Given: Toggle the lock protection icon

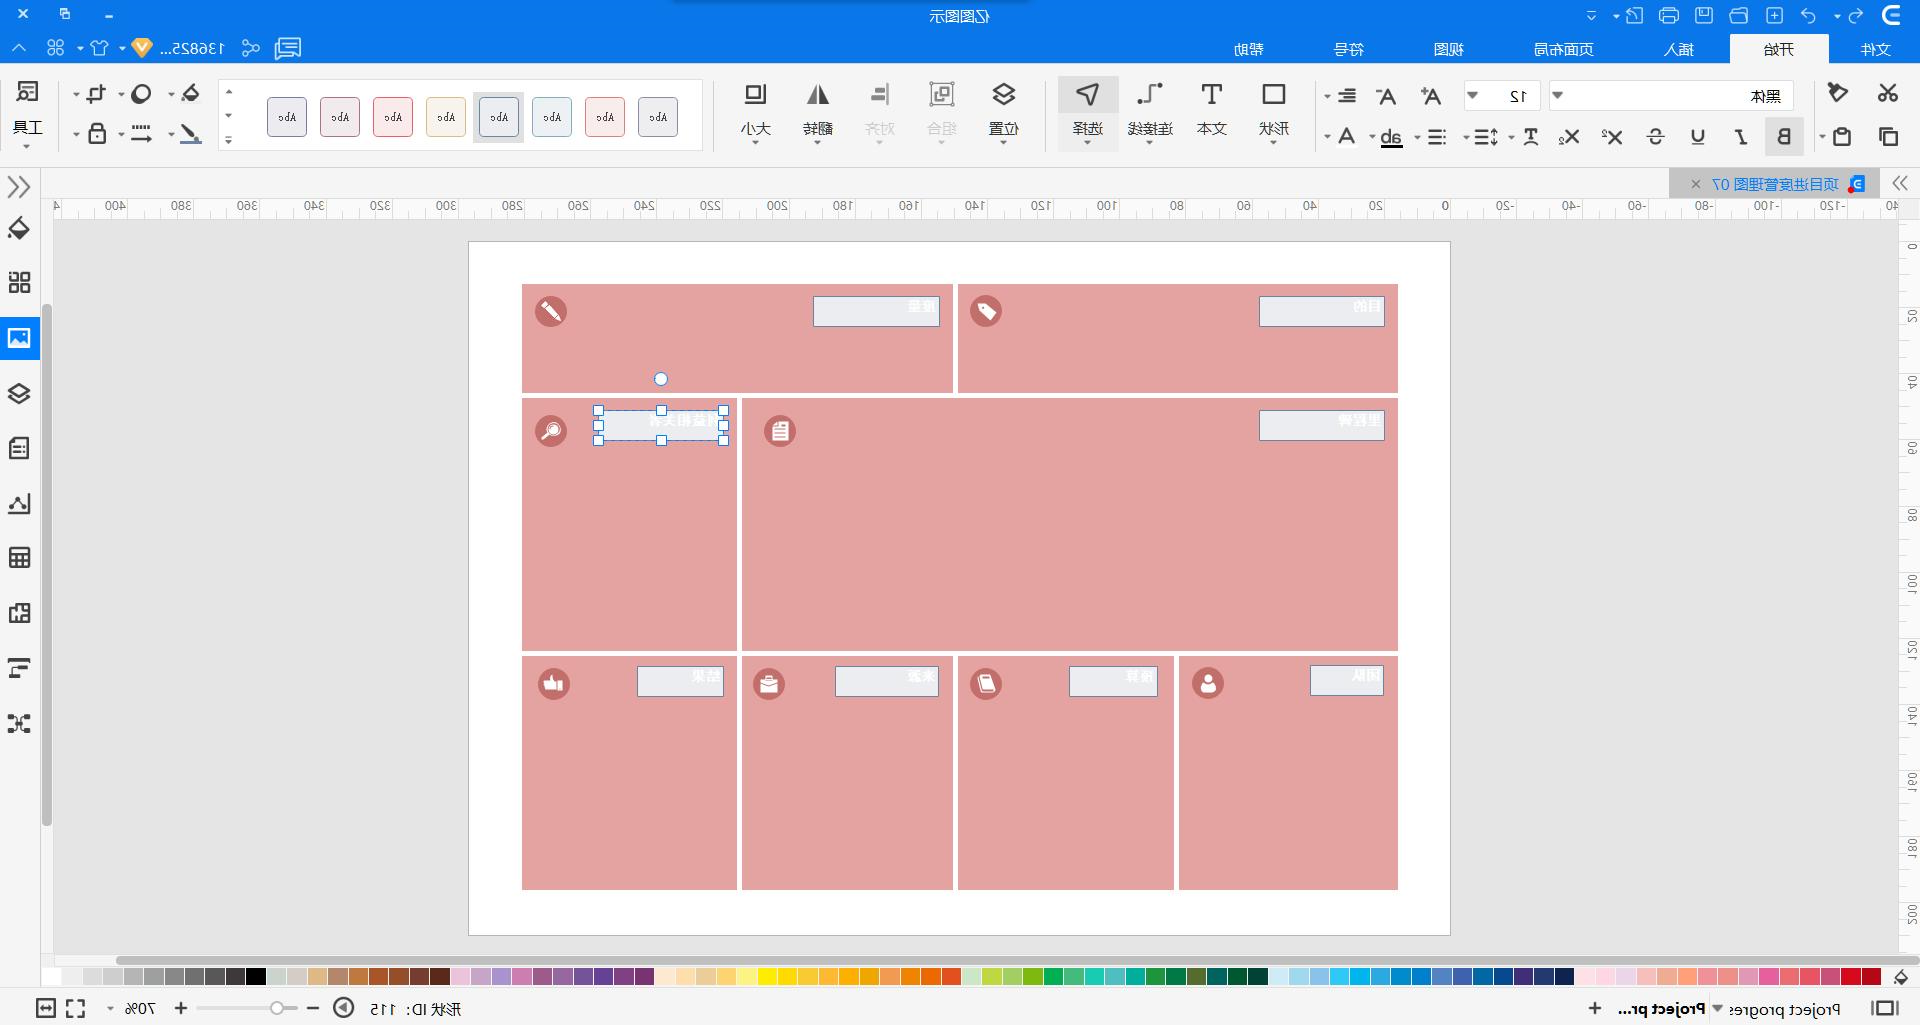Looking at the screenshot, I should point(97,134).
